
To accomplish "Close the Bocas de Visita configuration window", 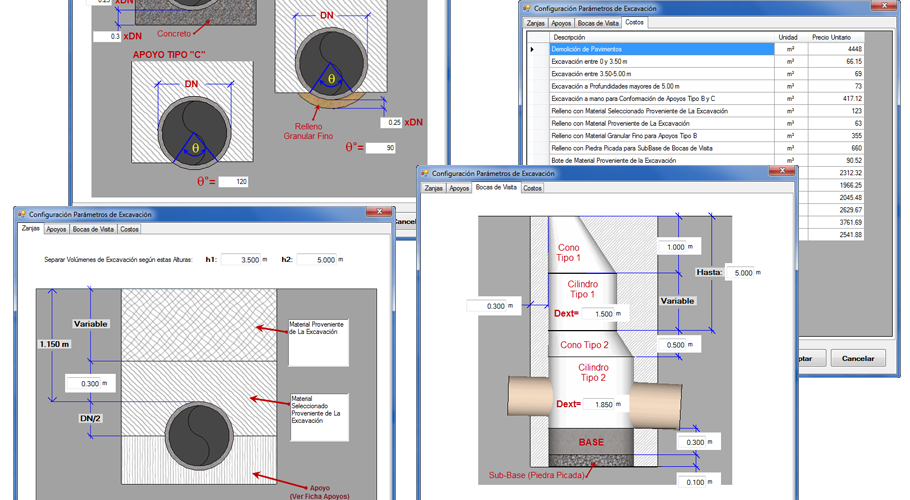I will (x=782, y=171).
